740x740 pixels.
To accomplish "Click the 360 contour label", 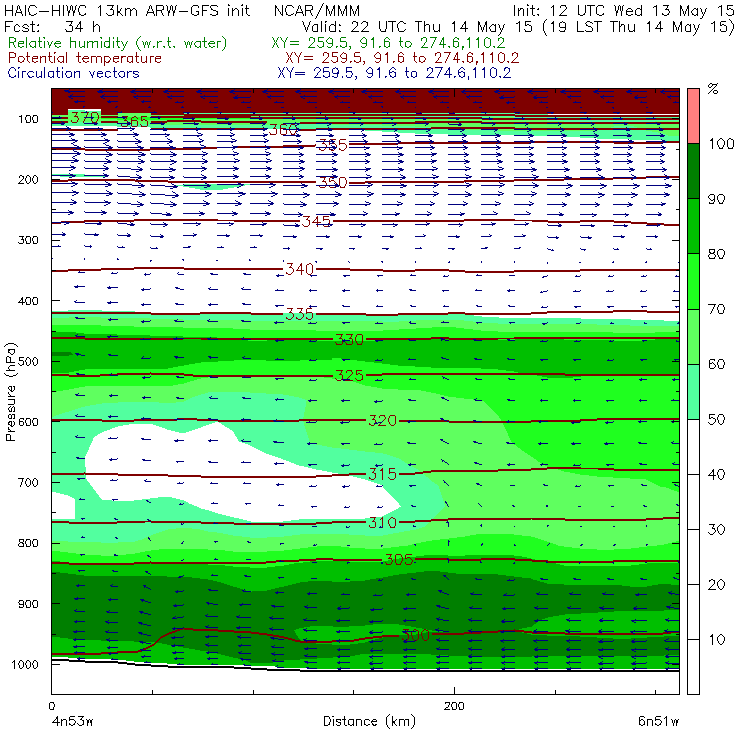I will (x=283, y=129).
